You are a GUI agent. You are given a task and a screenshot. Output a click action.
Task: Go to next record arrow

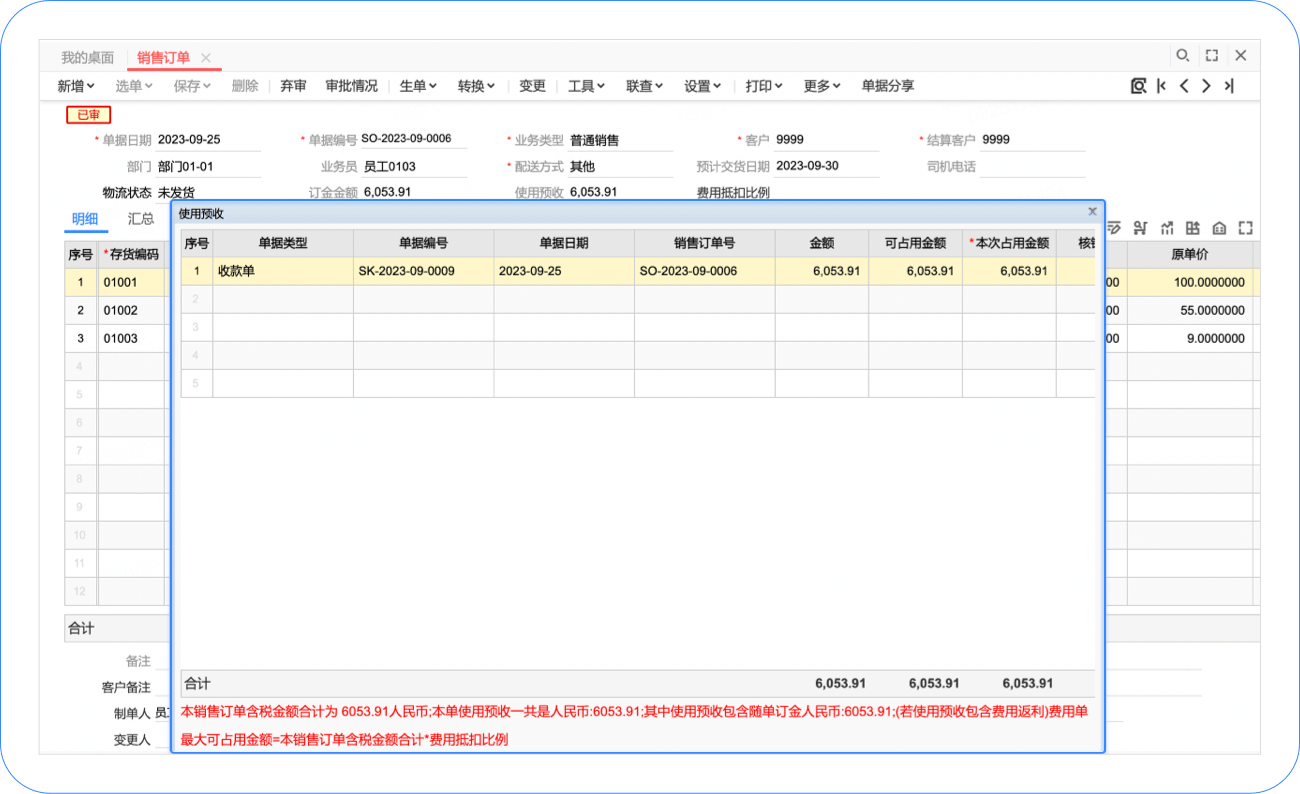(x=1206, y=86)
